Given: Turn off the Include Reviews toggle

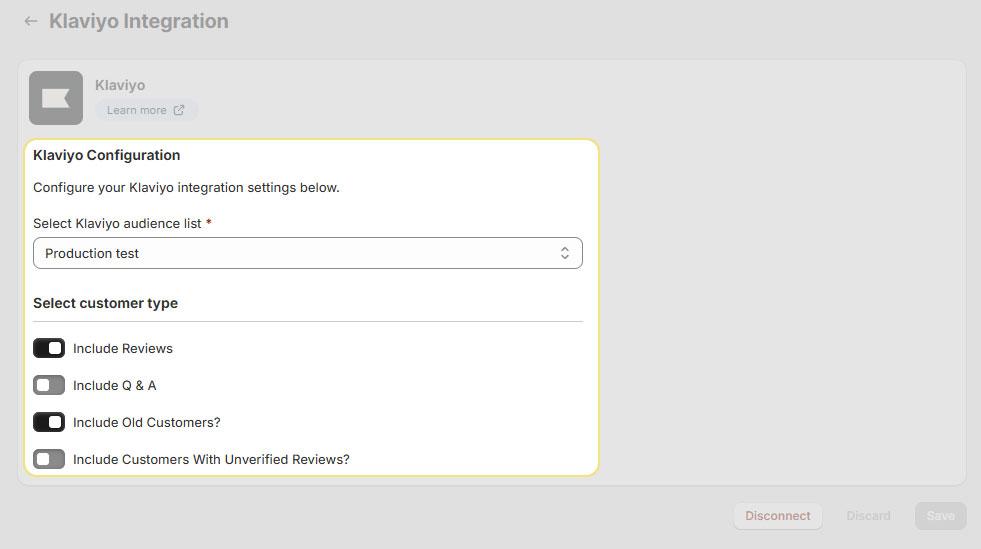Looking at the screenshot, I should pyautogui.click(x=49, y=348).
